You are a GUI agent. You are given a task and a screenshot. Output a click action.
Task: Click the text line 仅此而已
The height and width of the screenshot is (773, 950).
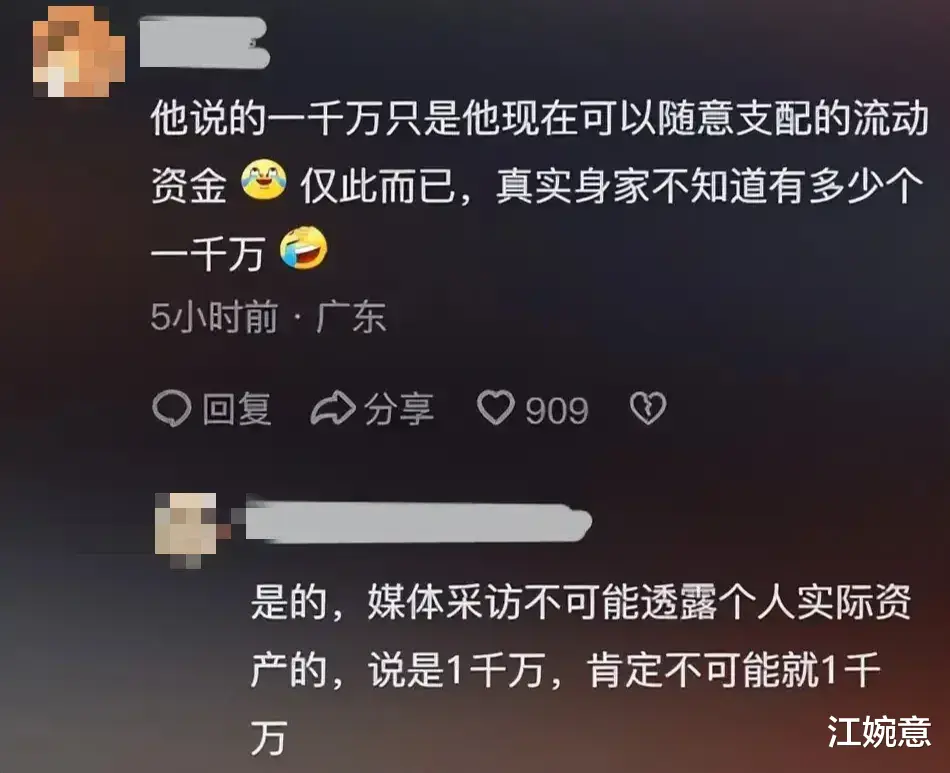378,186
